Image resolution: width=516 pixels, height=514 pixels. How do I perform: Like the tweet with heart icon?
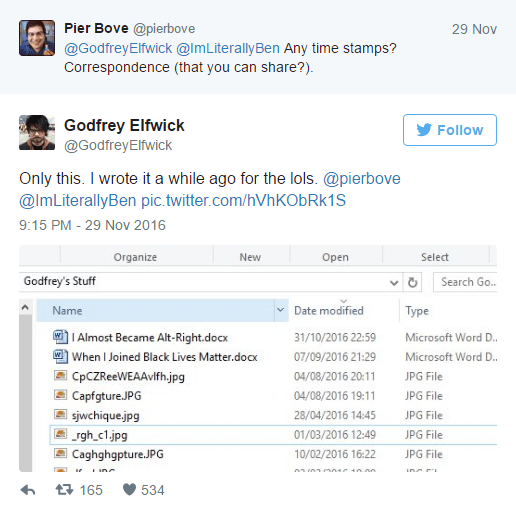click(x=129, y=490)
